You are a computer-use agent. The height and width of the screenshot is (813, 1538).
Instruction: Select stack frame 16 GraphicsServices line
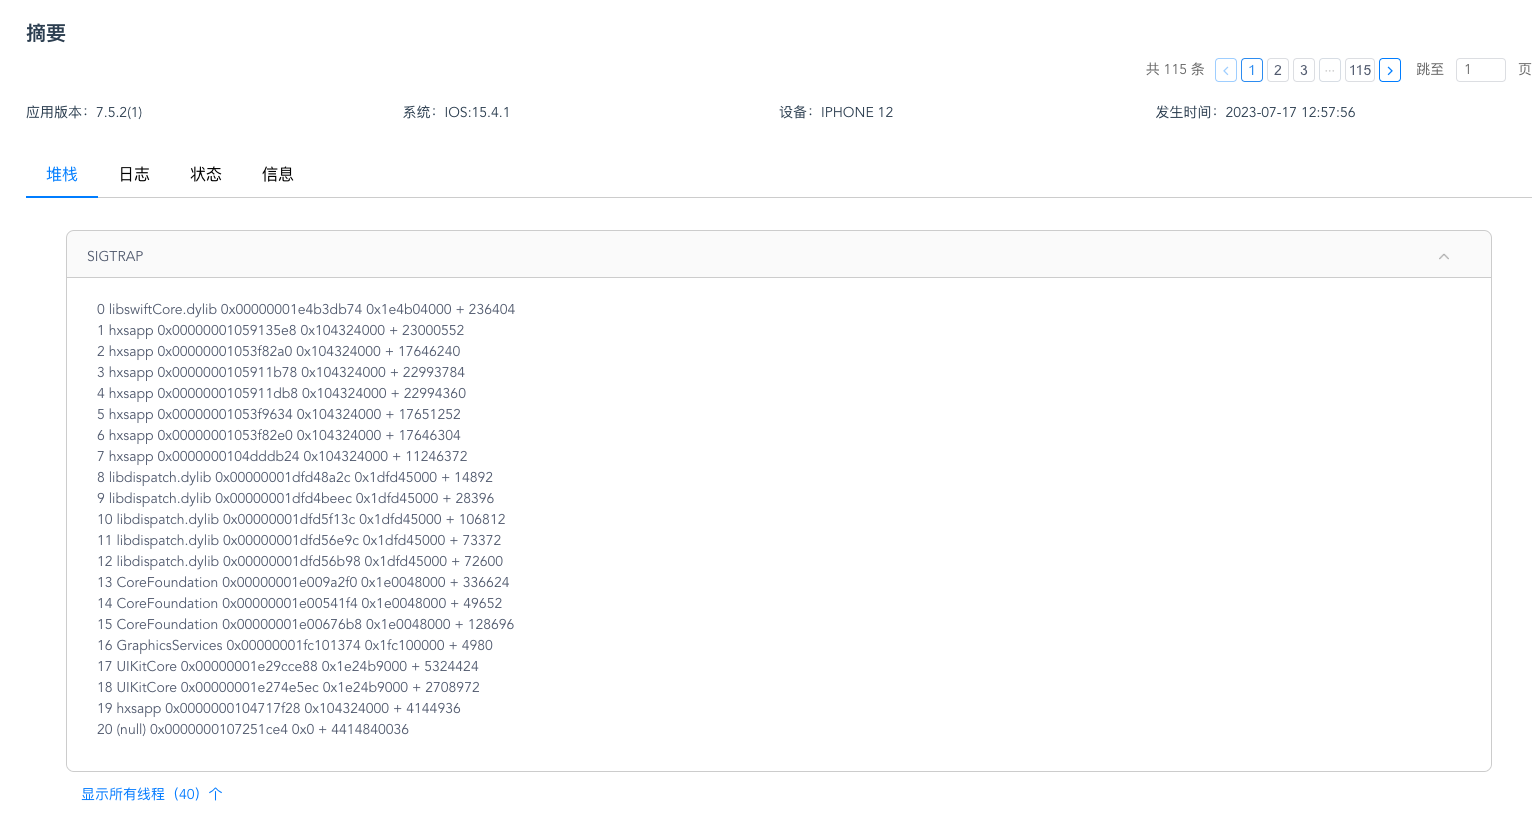(x=295, y=645)
